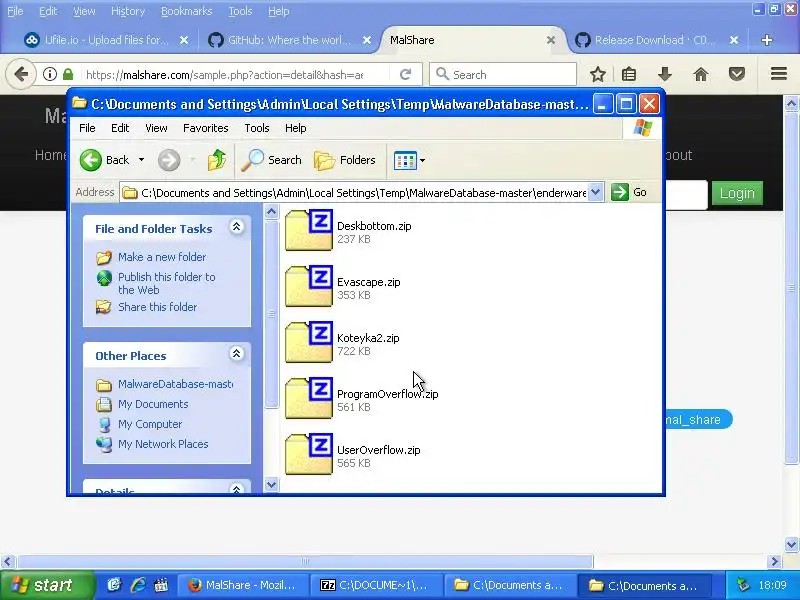Viewport: 800px width, 600px height.
Task: Click the Firefox search box
Action: click(503, 74)
